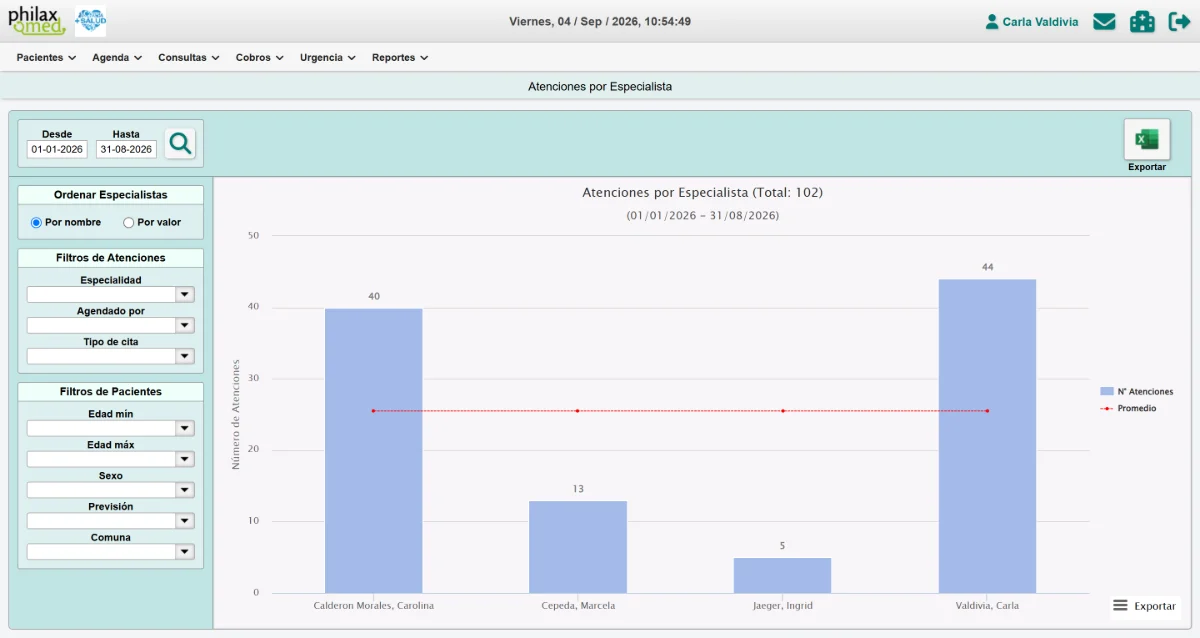Select the Por nombre radio button
The image size is (1200, 638).
[36, 222]
